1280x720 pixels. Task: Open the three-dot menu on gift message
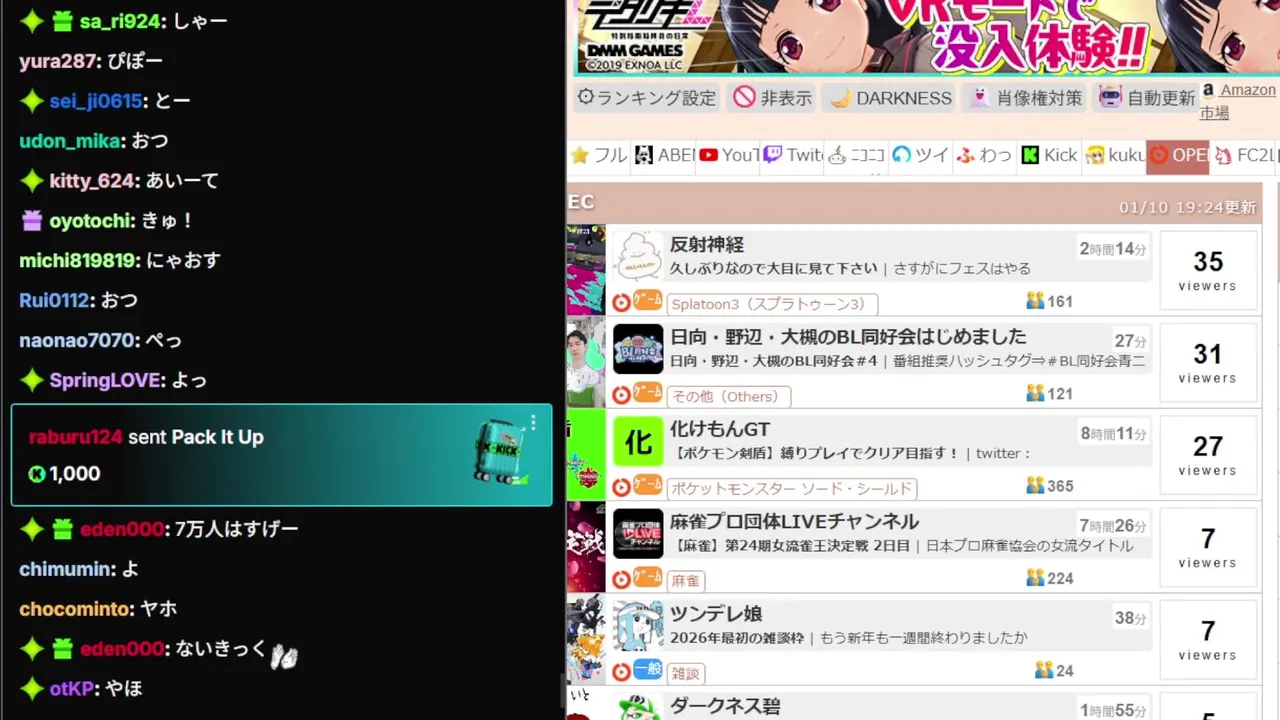pyautogui.click(x=533, y=422)
